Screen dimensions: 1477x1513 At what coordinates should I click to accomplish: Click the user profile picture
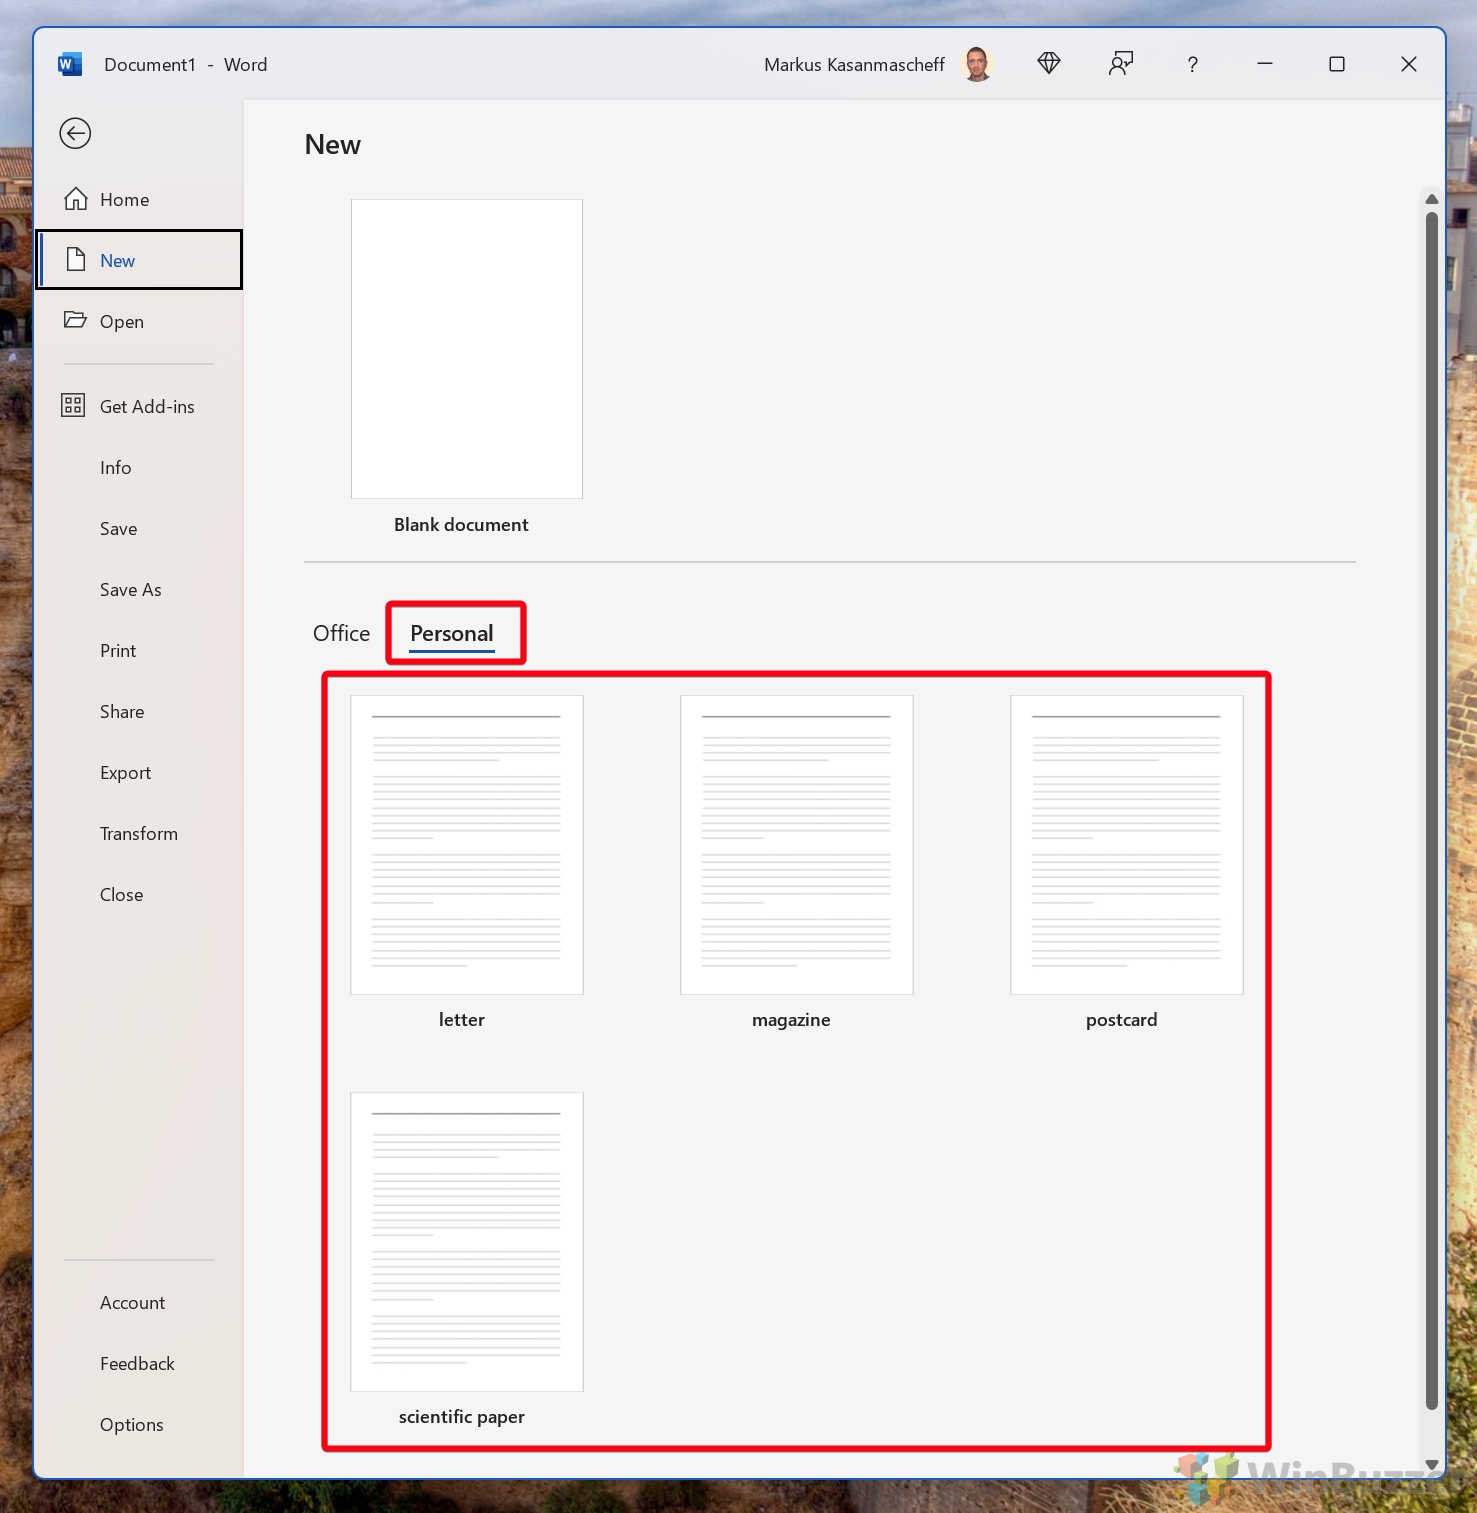pyautogui.click(x=977, y=64)
